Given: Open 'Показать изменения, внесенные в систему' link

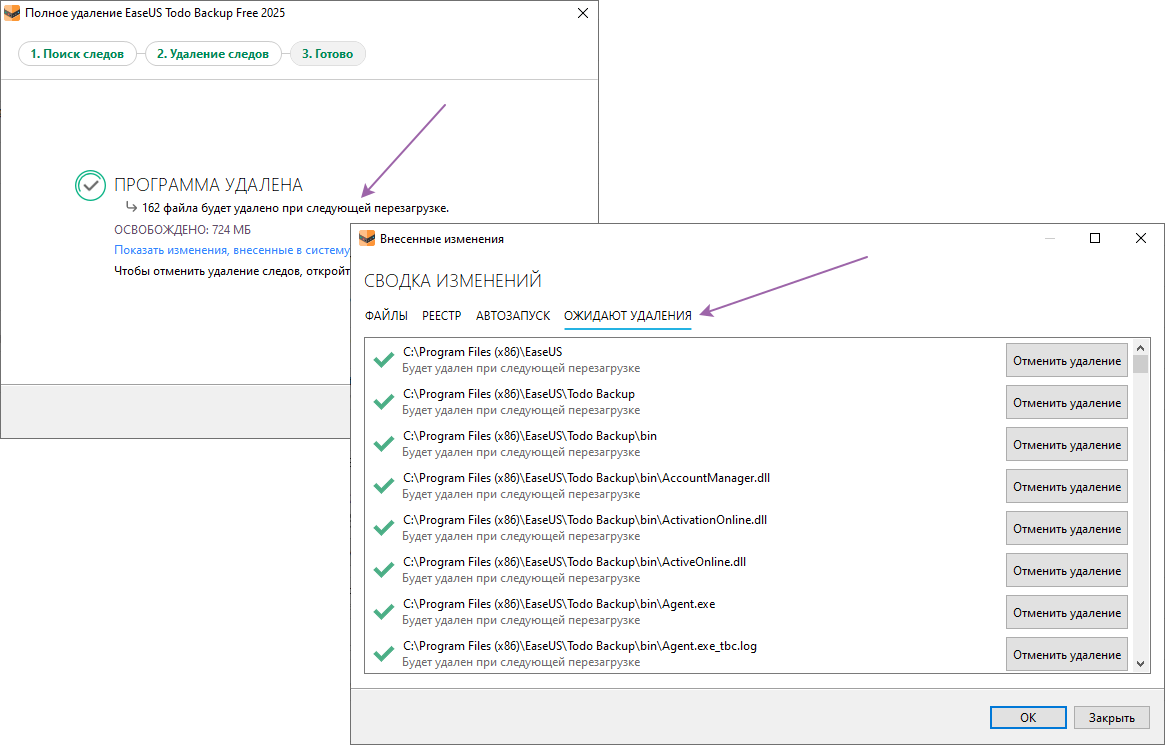Looking at the screenshot, I should [x=232, y=250].
